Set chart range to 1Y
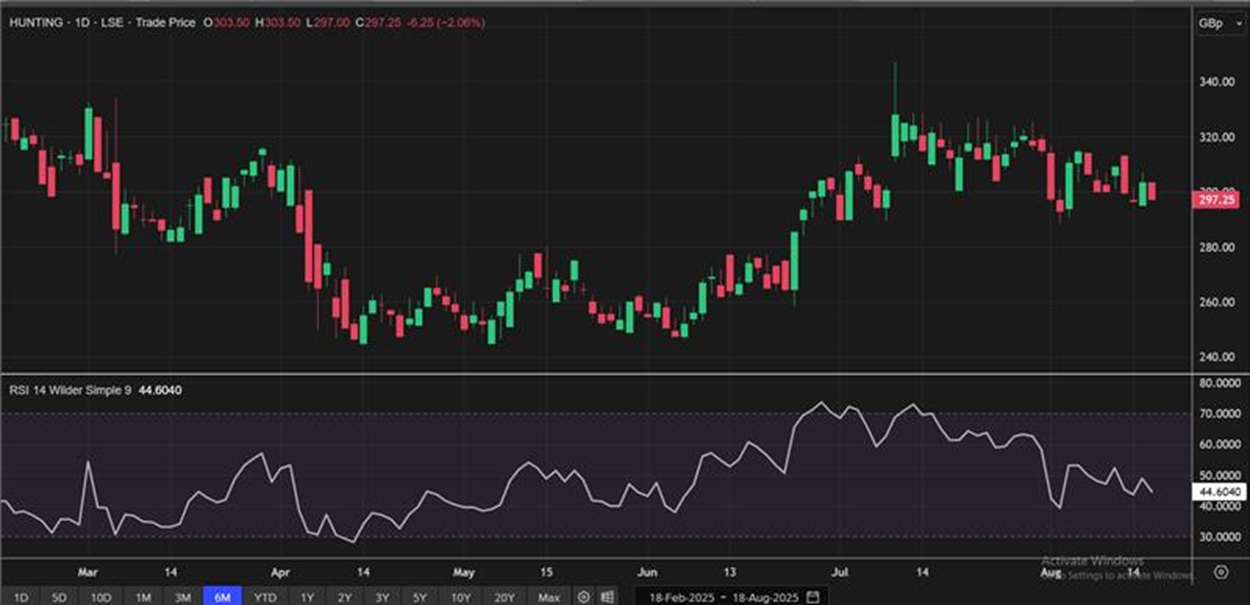Screen dimensions: 1250x605 (307, 597)
